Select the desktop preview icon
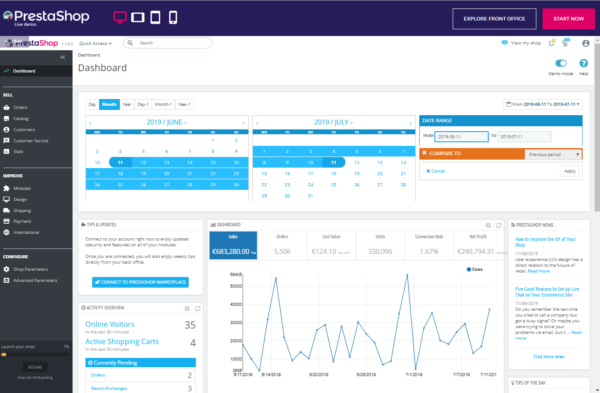This screenshot has width=600, height=393. pyautogui.click(x=120, y=17)
